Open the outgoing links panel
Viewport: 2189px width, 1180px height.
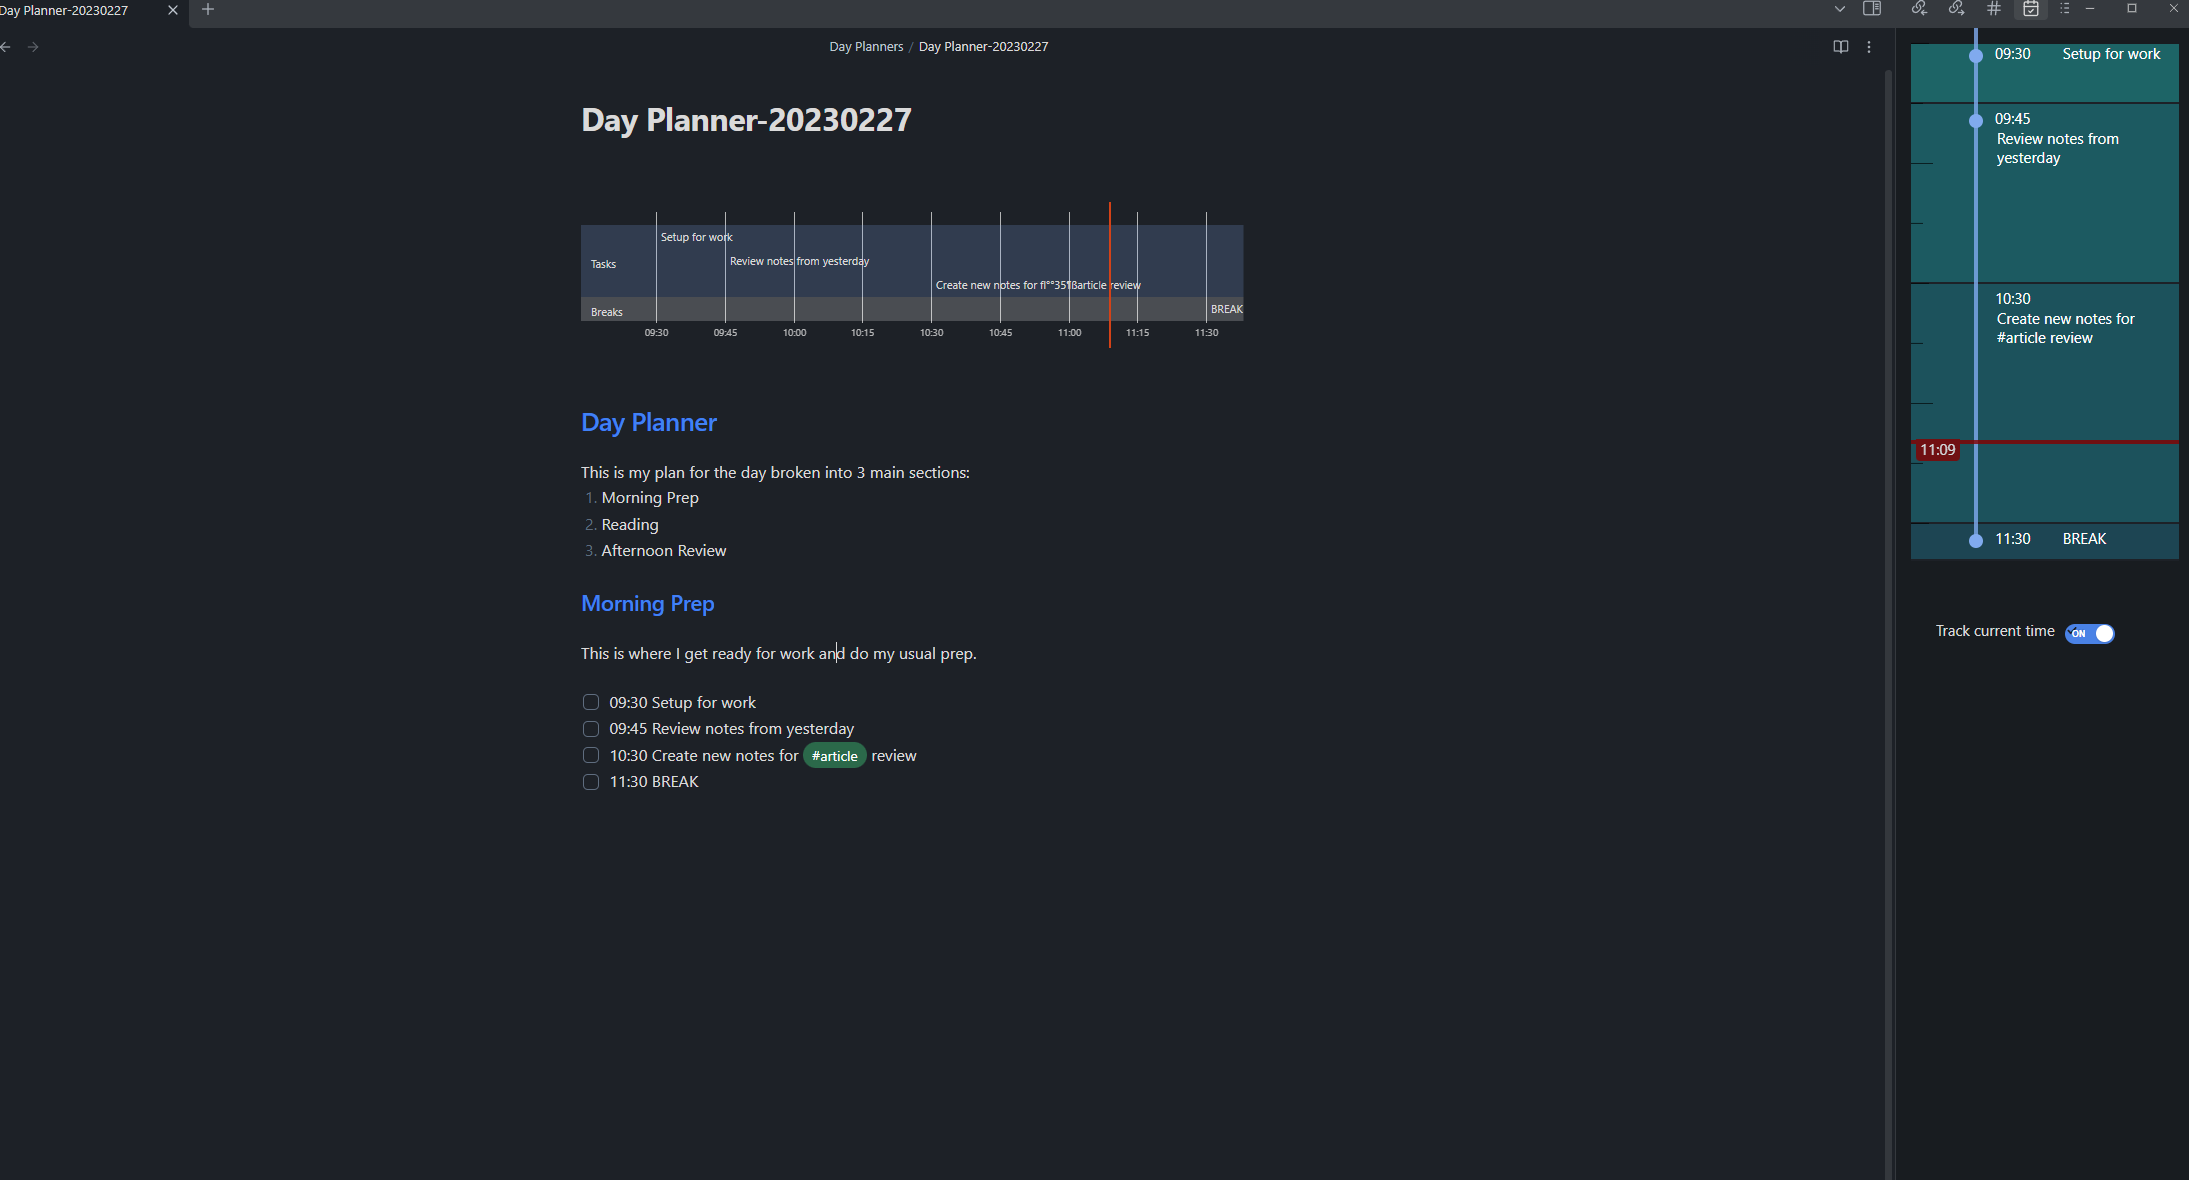click(1956, 9)
